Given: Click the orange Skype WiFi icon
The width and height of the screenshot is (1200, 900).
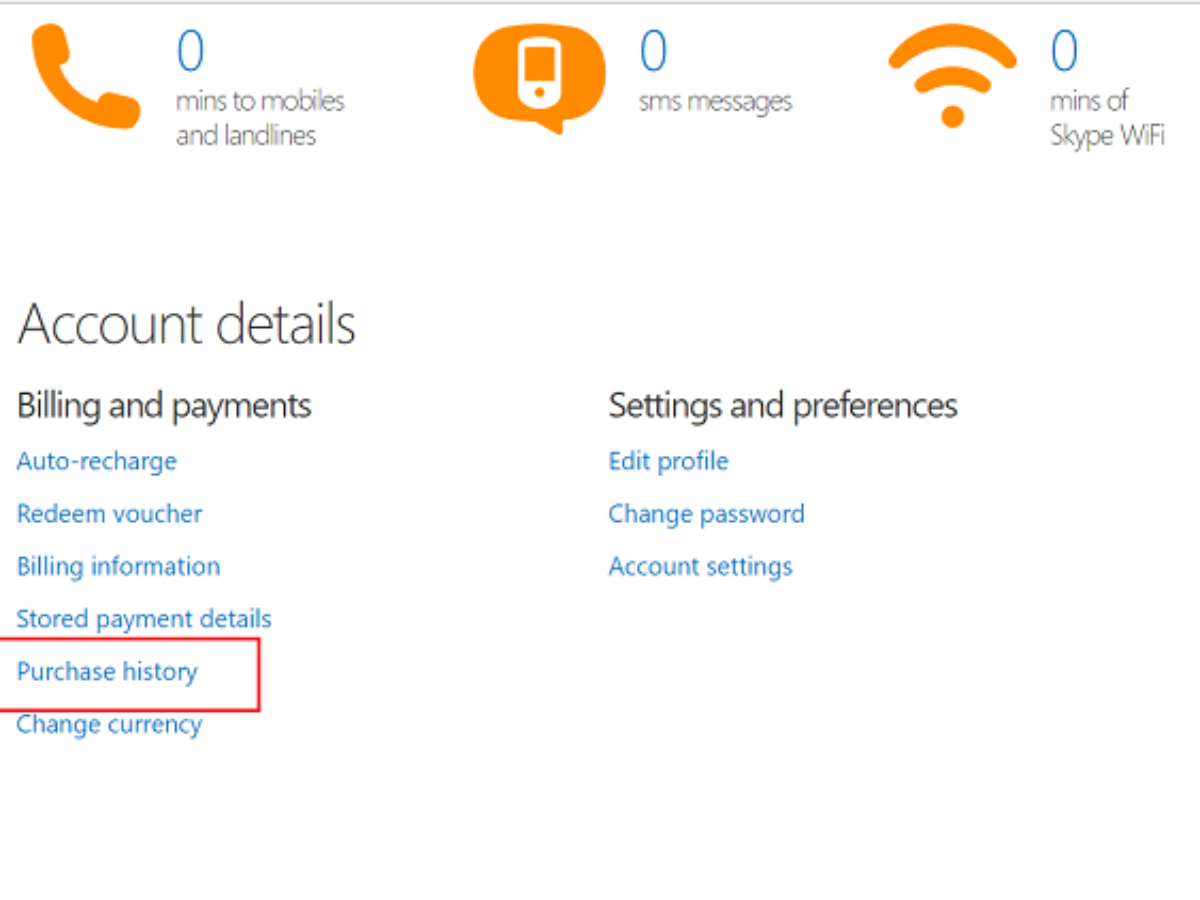Looking at the screenshot, I should click(952, 76).
